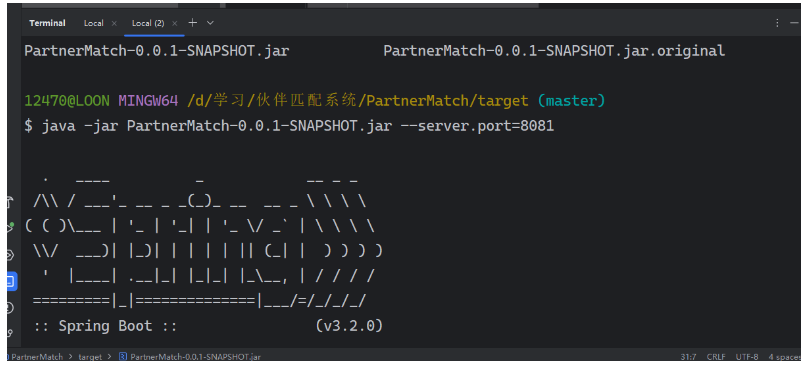Click the PartnerMatch-0.0.1-SNAPSHOT.jar breadcrumb
The image size is (811, 365).
tap(196, 357)
